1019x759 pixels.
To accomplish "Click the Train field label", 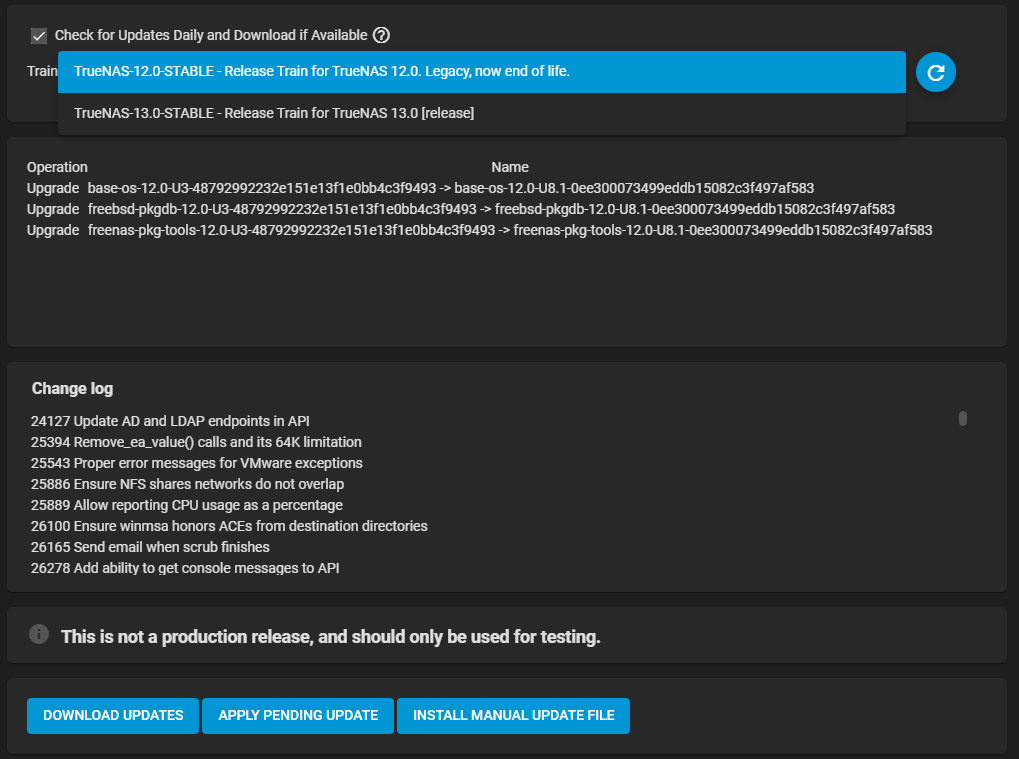I will click(x=42, y=71).
